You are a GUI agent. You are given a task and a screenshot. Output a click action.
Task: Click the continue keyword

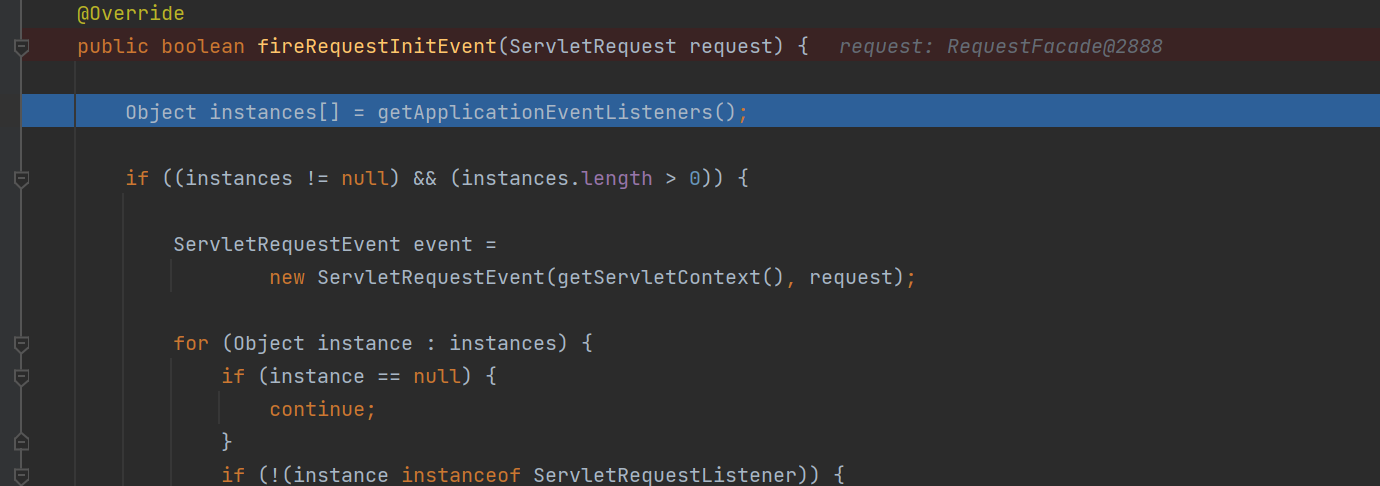click(317, 409)
